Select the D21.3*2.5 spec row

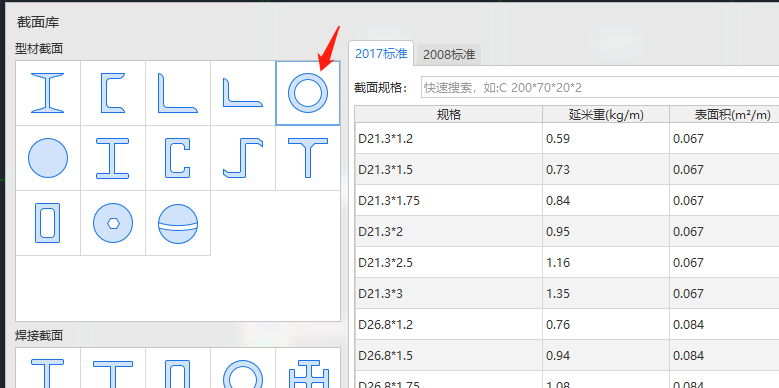point(567,262)
